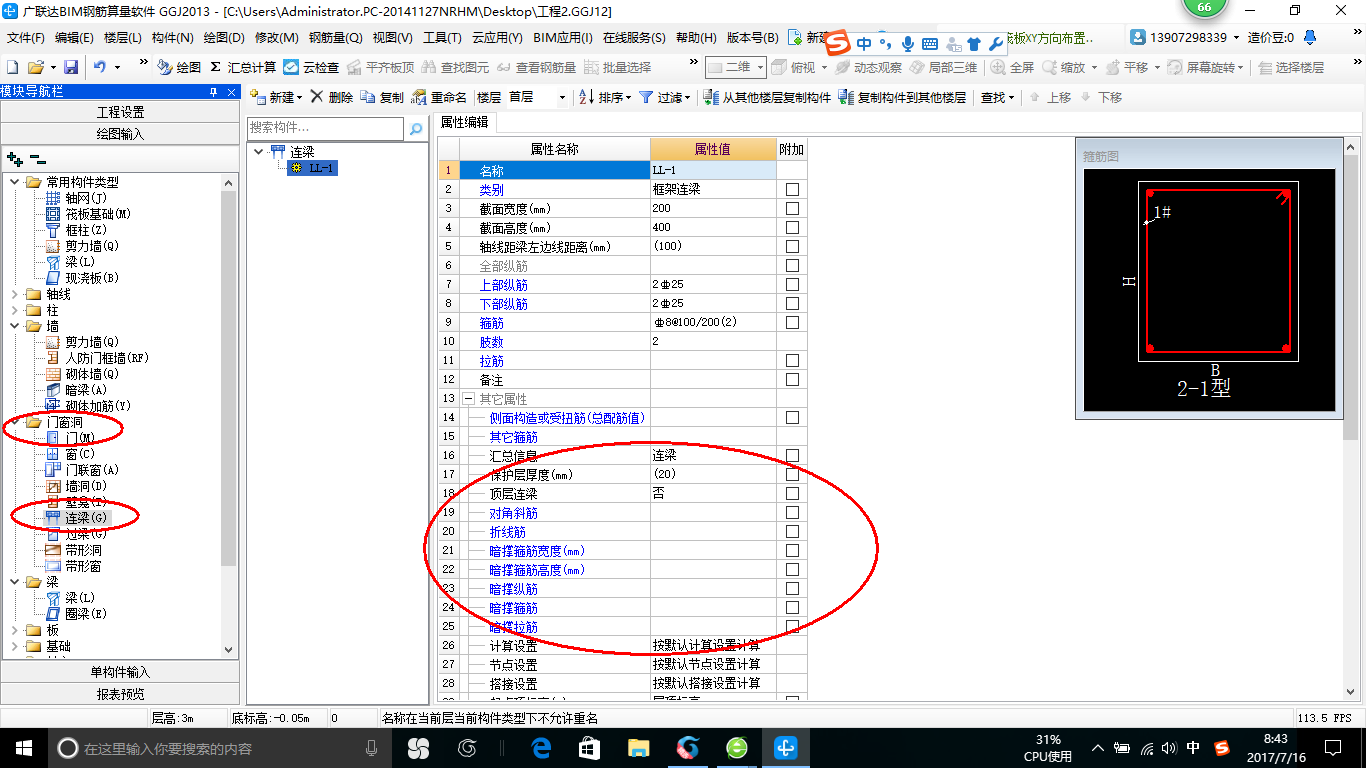
Task: Select 砌体墙(Q) in the tree
Action: (92, 374)
